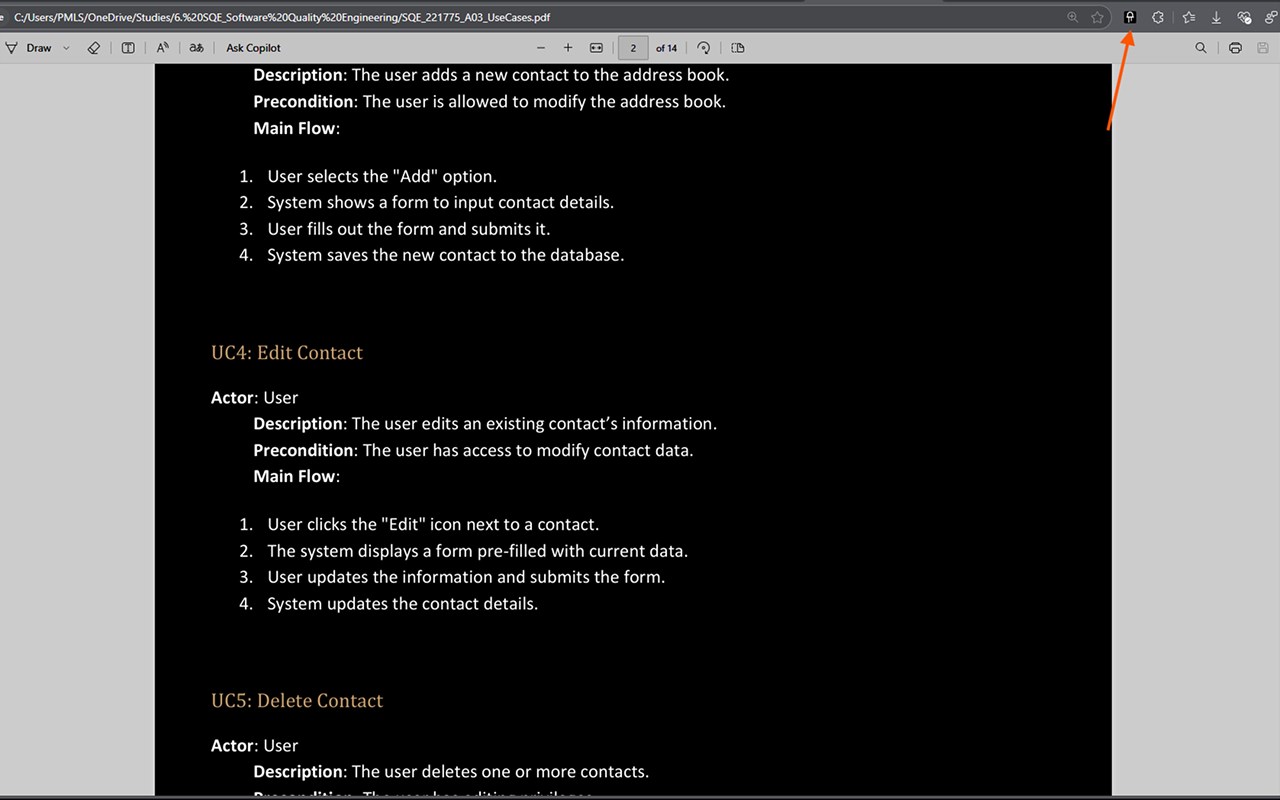Screen dimensions: 1280x800
Task: Click the Add text tool
Action: point(128,48)
